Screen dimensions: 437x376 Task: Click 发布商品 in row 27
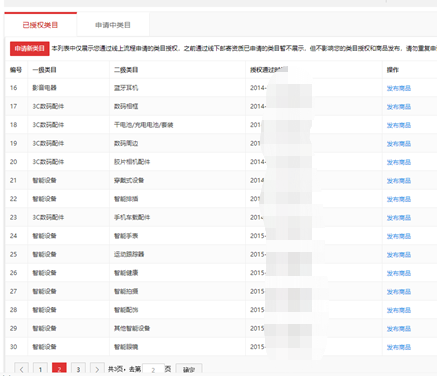tap(399, 292)
